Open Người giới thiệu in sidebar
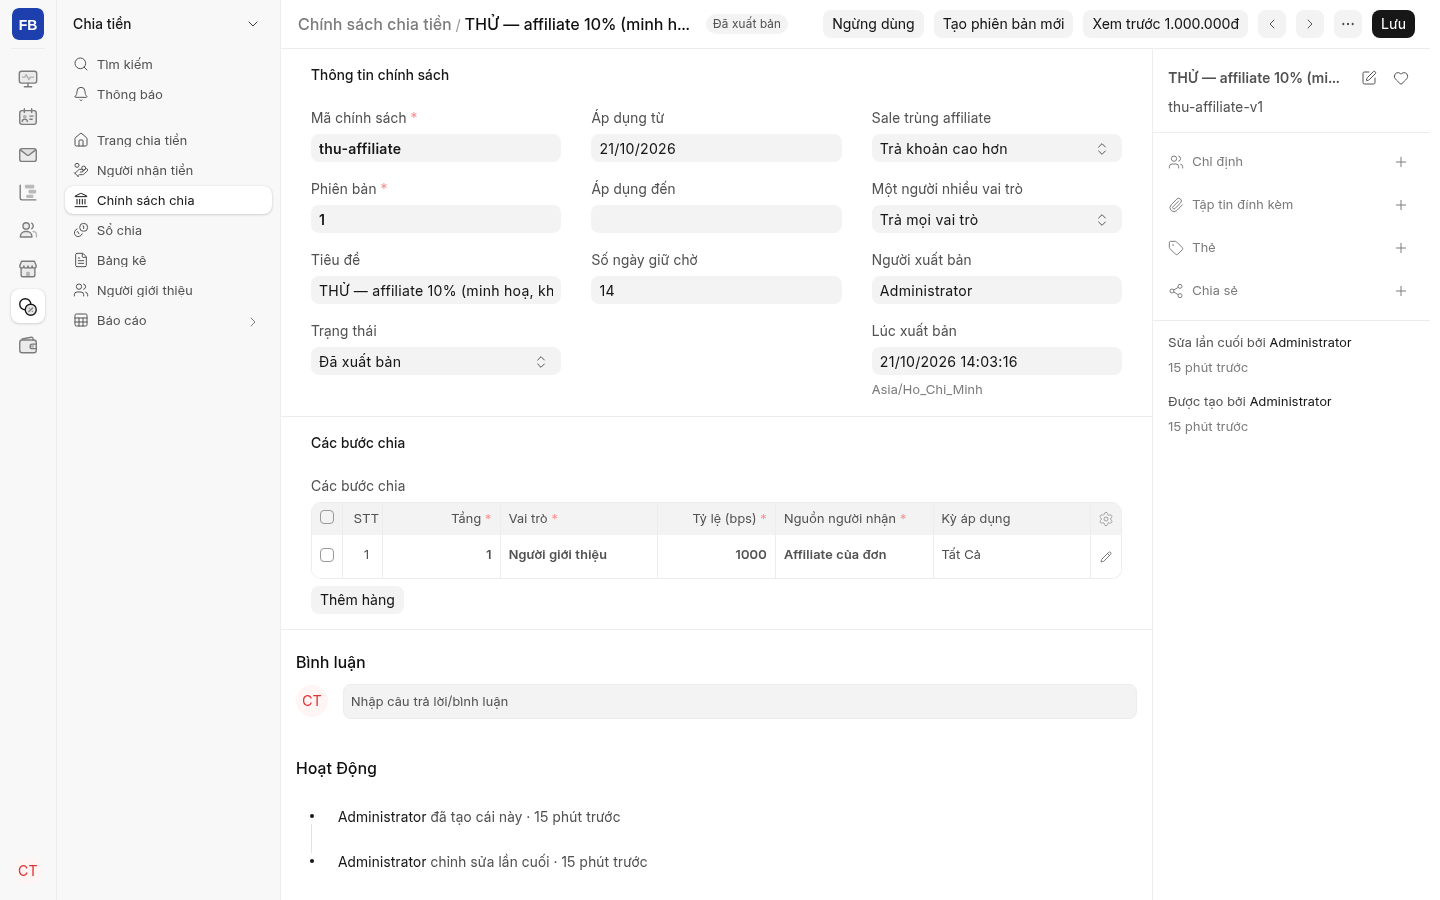 click(168, 291)
